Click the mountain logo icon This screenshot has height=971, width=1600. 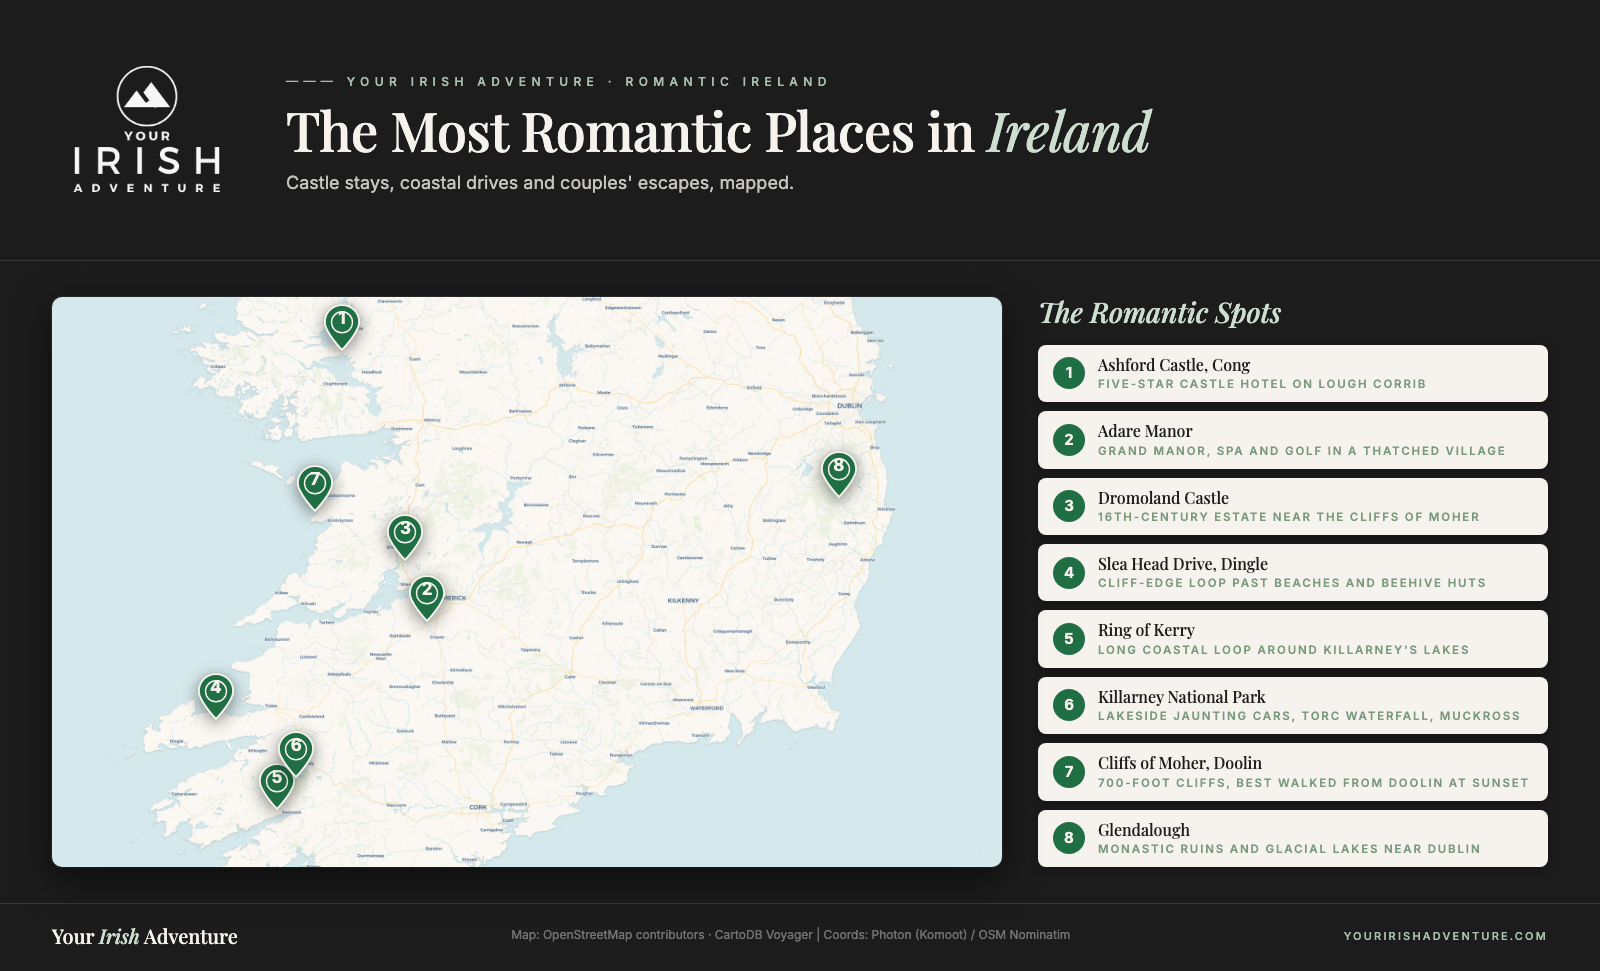tap(147, 96)
